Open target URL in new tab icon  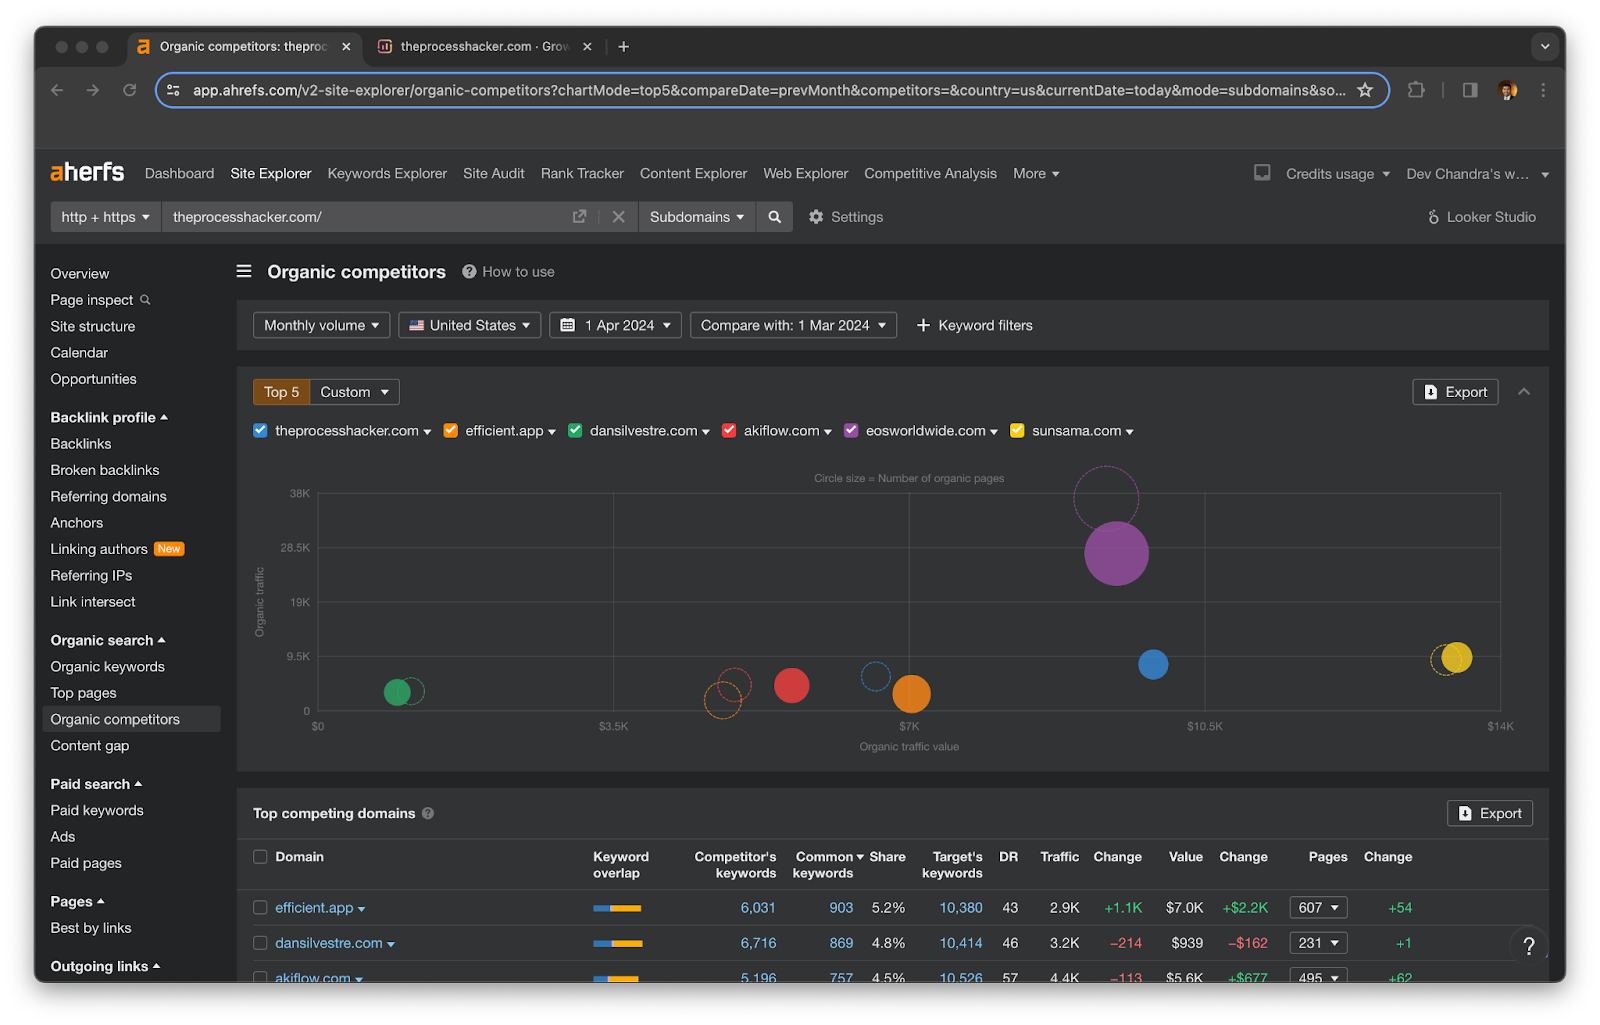tap(579, 217)
